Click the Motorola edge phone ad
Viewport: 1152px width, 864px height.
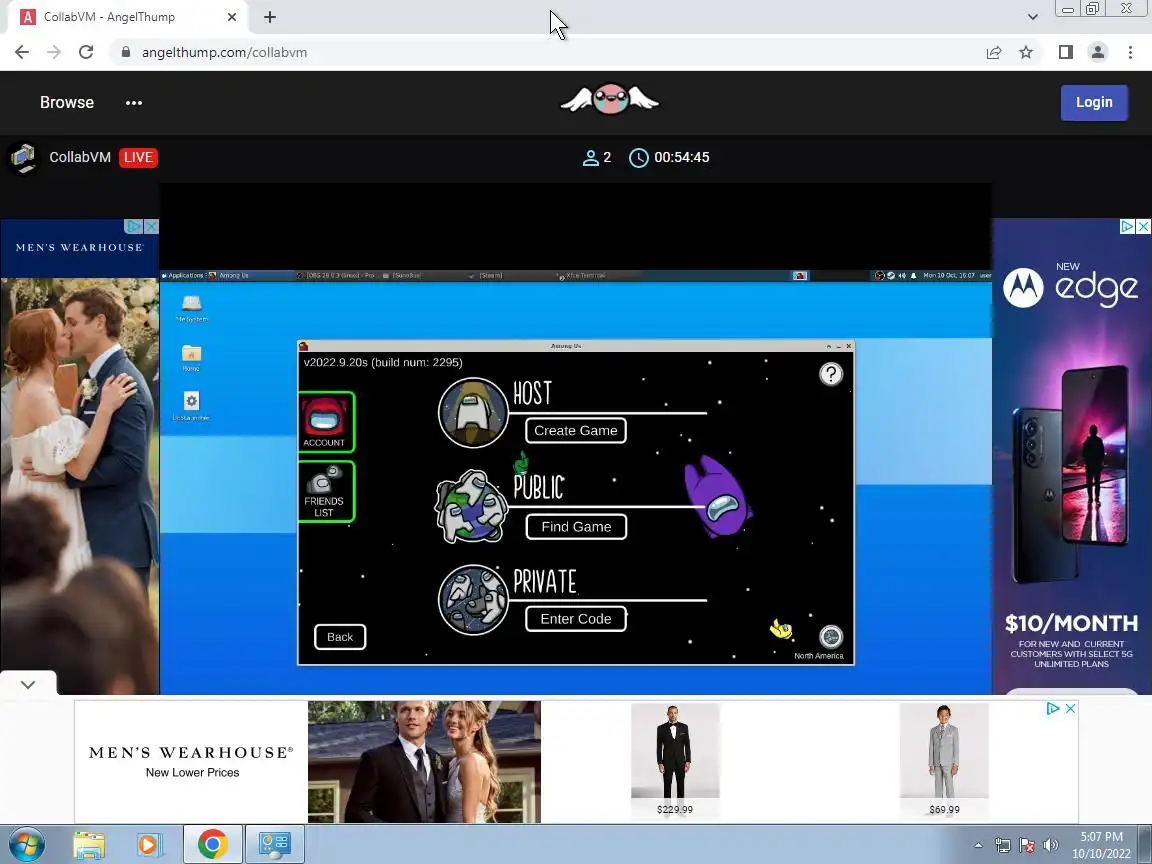point(1071,456)
